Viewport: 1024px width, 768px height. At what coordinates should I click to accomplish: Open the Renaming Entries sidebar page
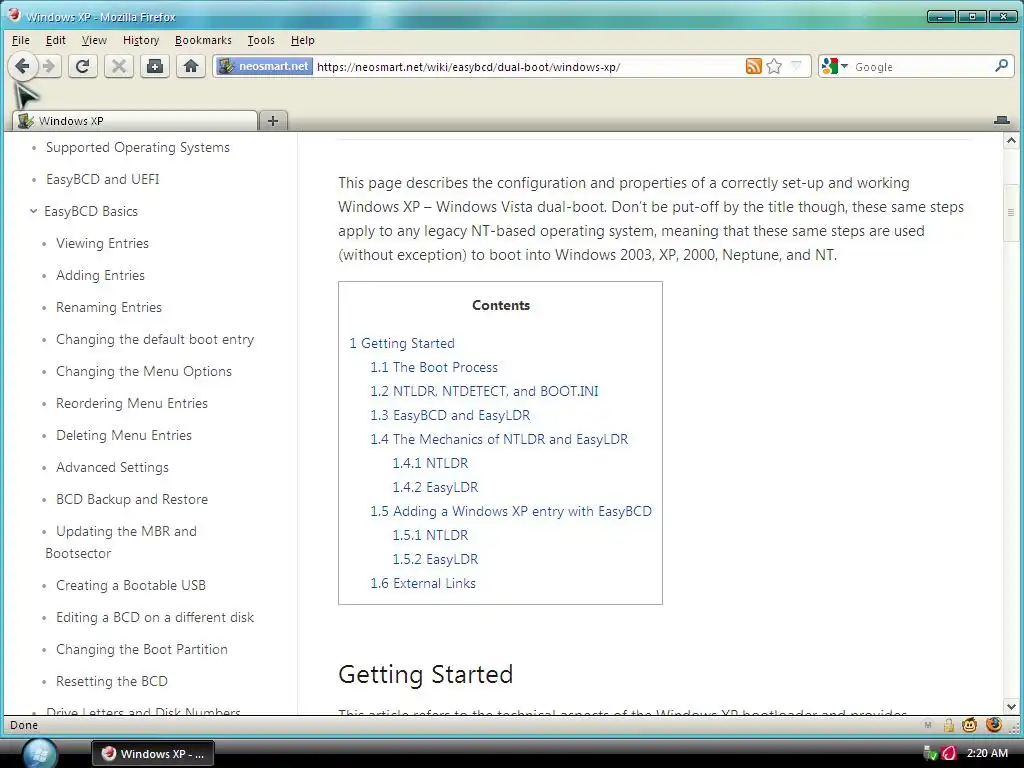[109, 307]
